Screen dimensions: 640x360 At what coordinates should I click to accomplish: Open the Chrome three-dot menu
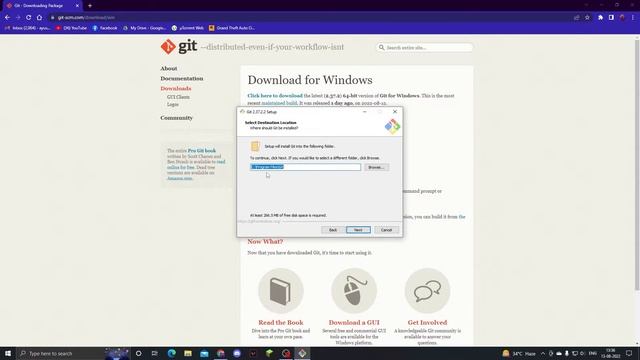click(633, 18)
